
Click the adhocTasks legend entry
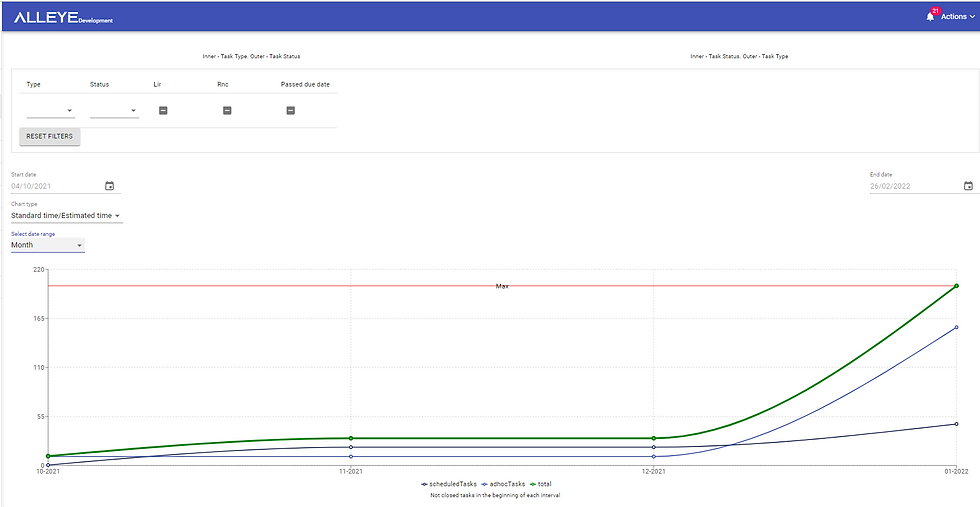click(504, 484)
